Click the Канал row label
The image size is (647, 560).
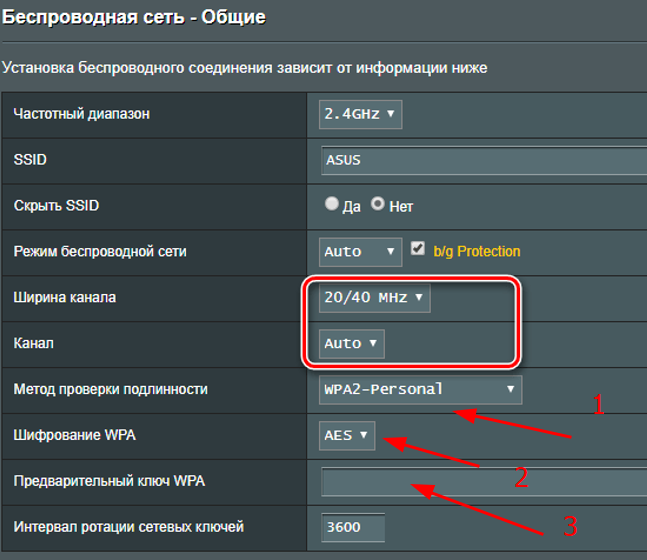(x=34, y=343)
